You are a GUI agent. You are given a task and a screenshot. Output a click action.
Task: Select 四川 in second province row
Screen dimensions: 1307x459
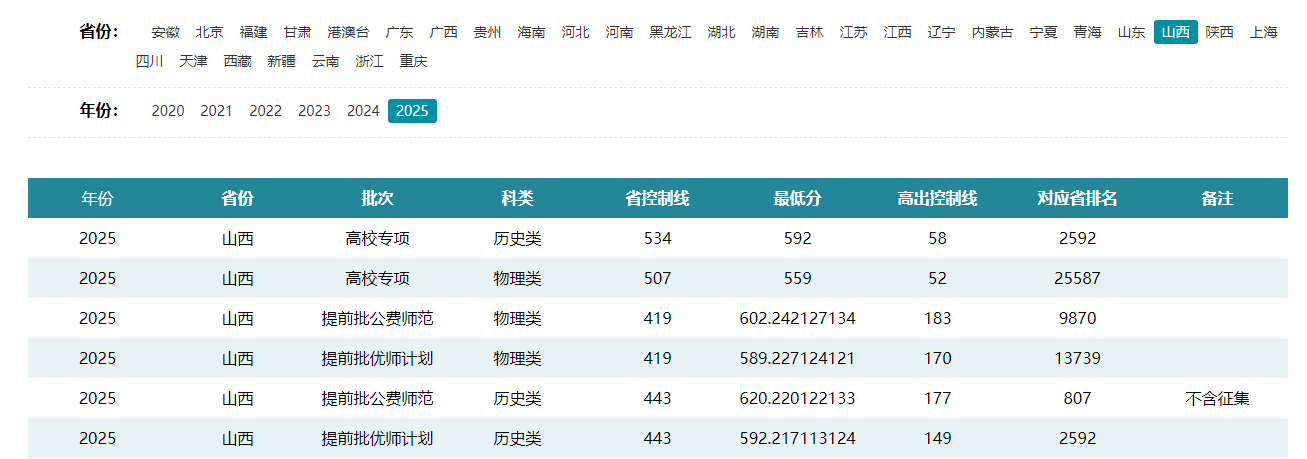coord(150,61)
